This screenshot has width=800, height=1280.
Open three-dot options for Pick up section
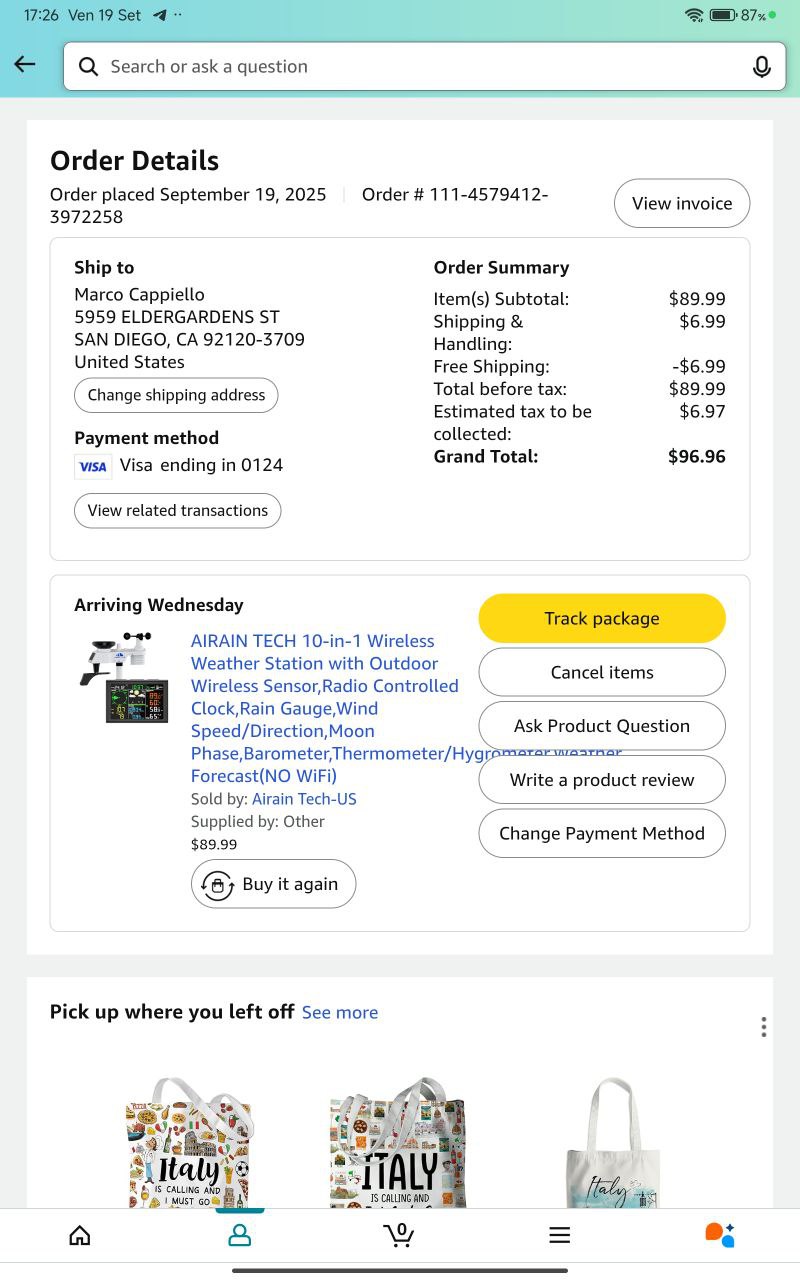(763, 1027)
